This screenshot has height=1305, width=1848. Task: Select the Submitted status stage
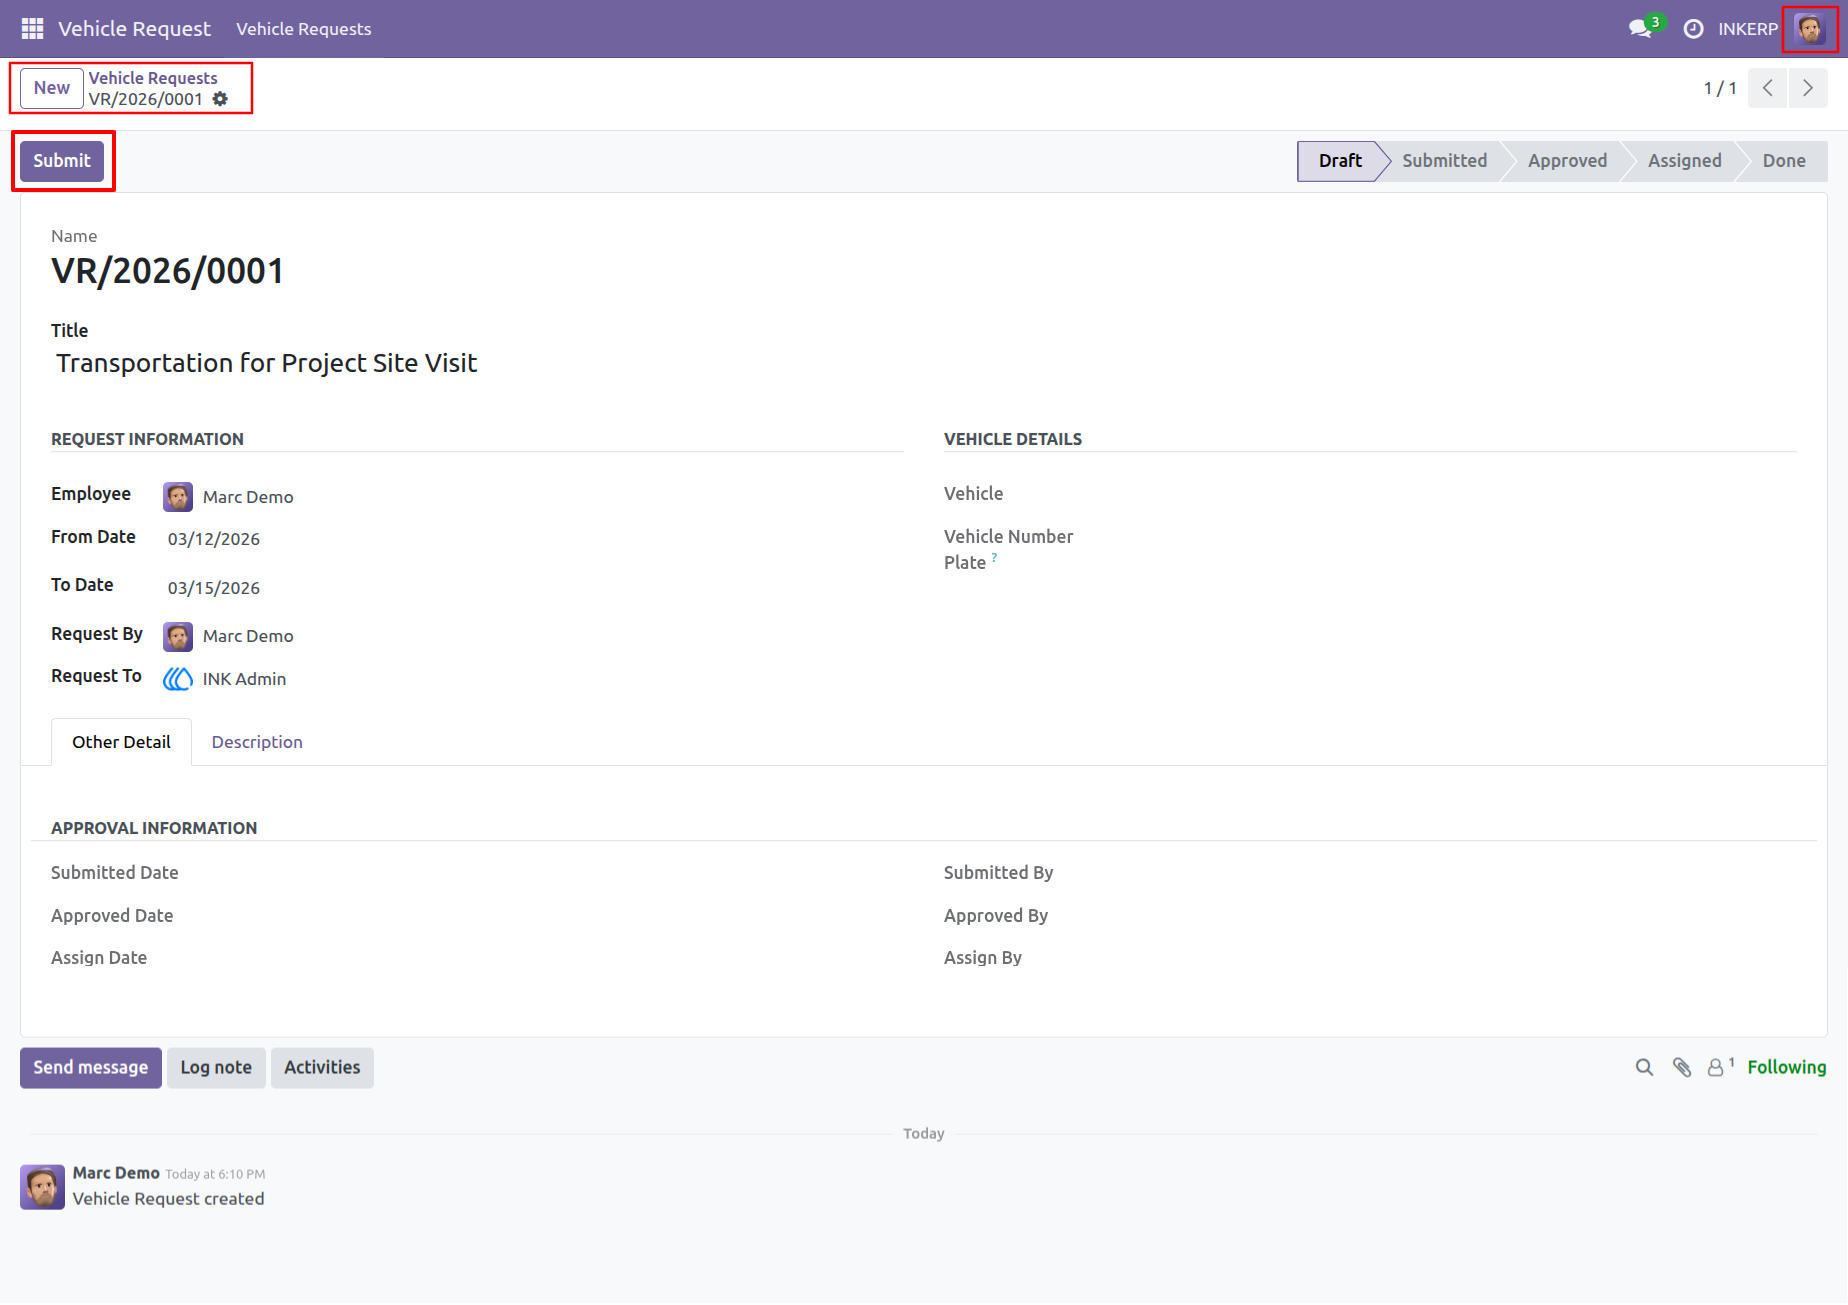tap(1444, 161)
